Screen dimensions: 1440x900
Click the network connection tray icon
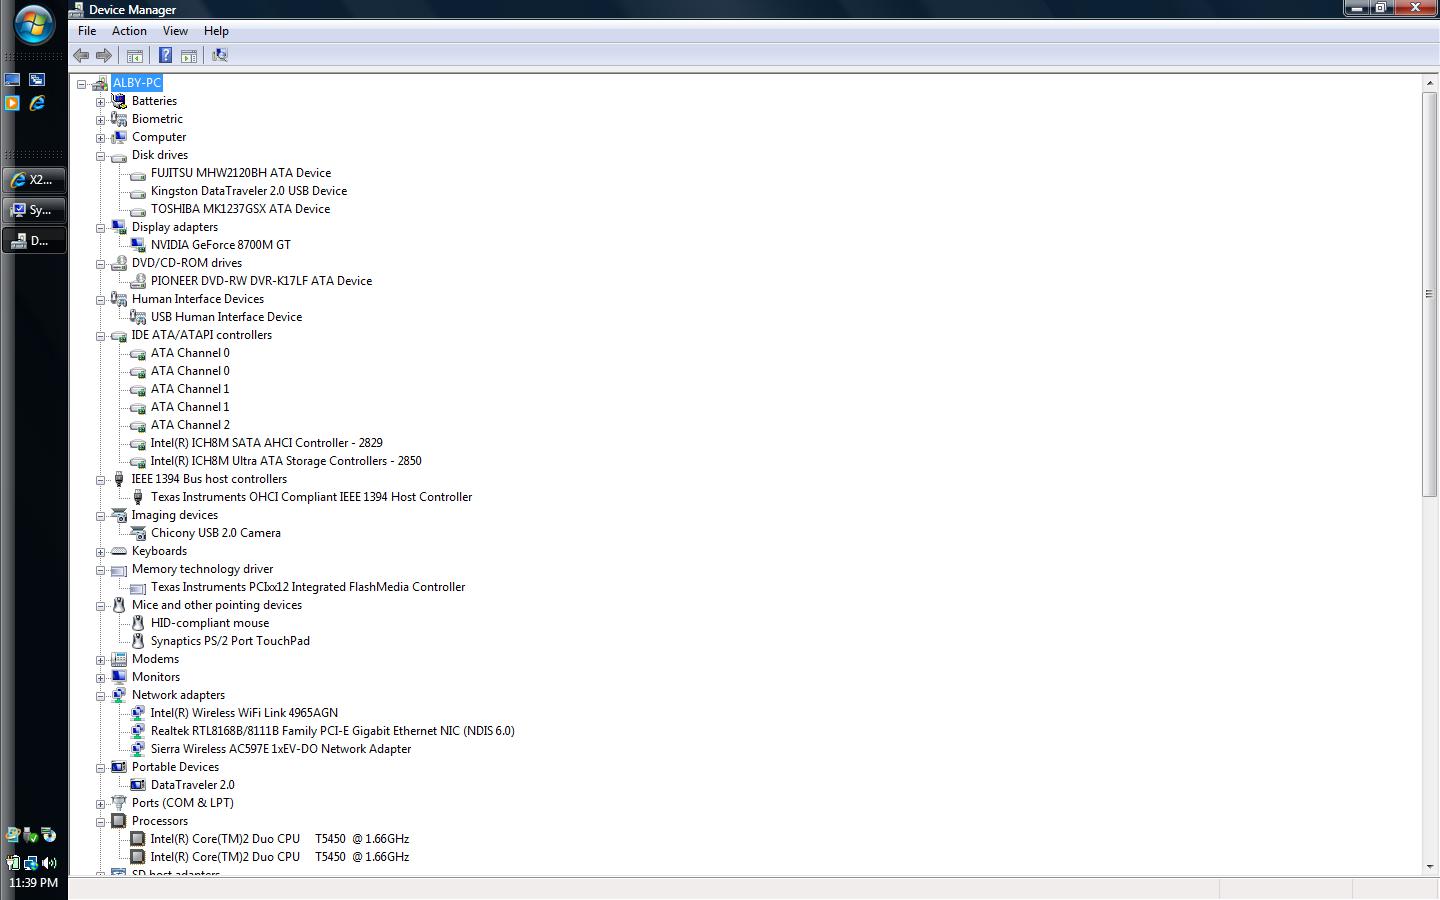pos(31,862)
